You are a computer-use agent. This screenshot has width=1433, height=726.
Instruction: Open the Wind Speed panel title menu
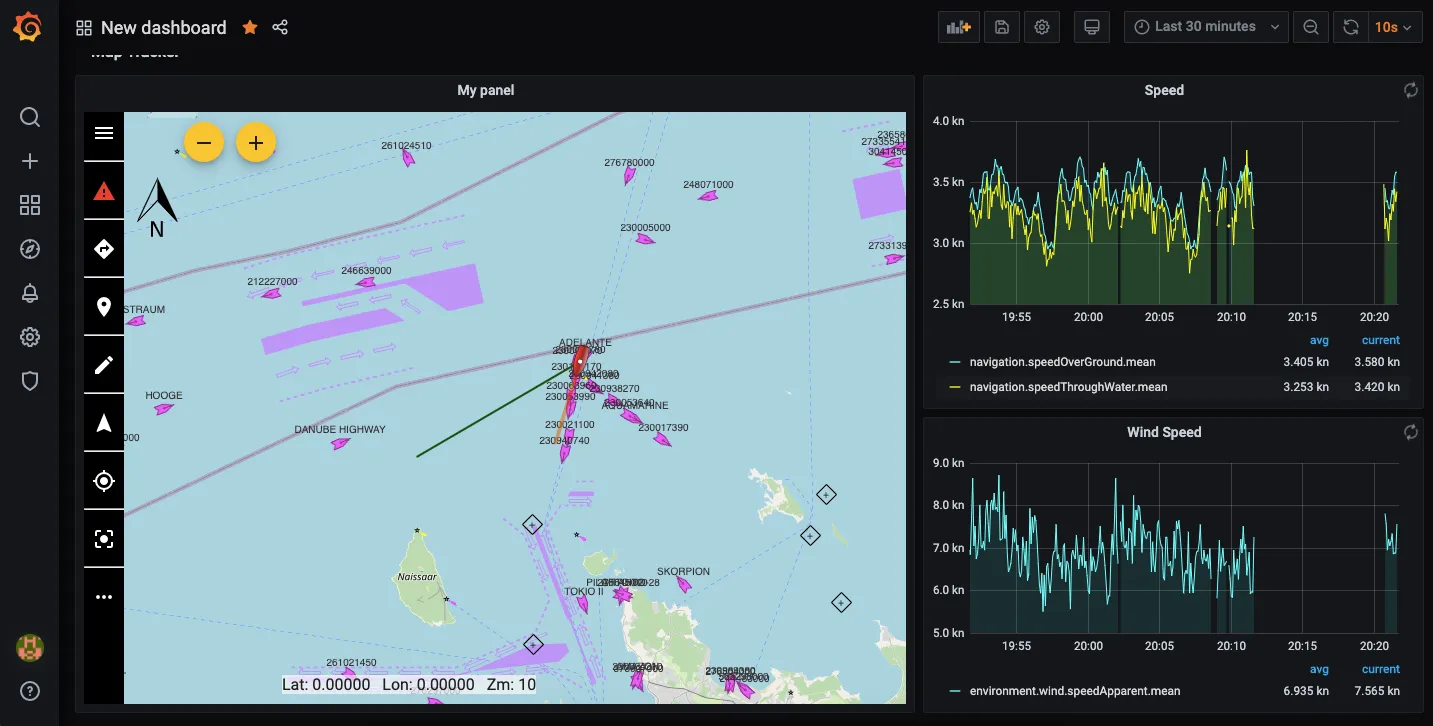pyautogui.click(x=1163, y=432)
